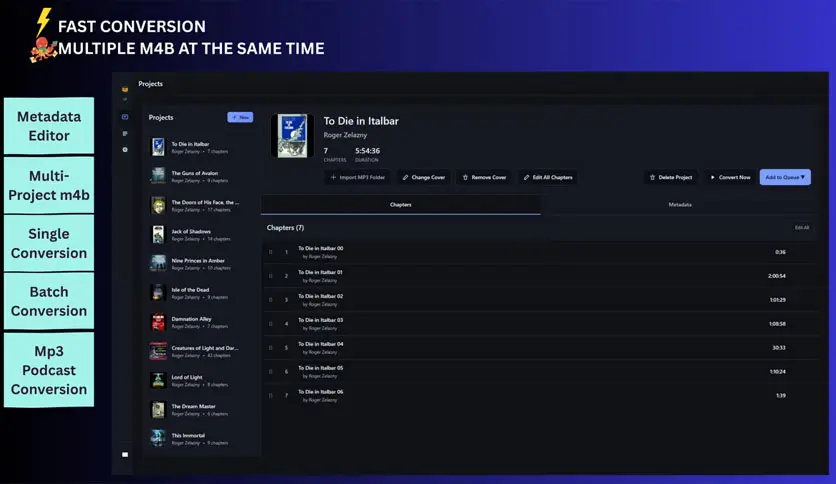Open the settings gear icon in the sidebar
Viewport: 836px width, 484px height.
125,150
